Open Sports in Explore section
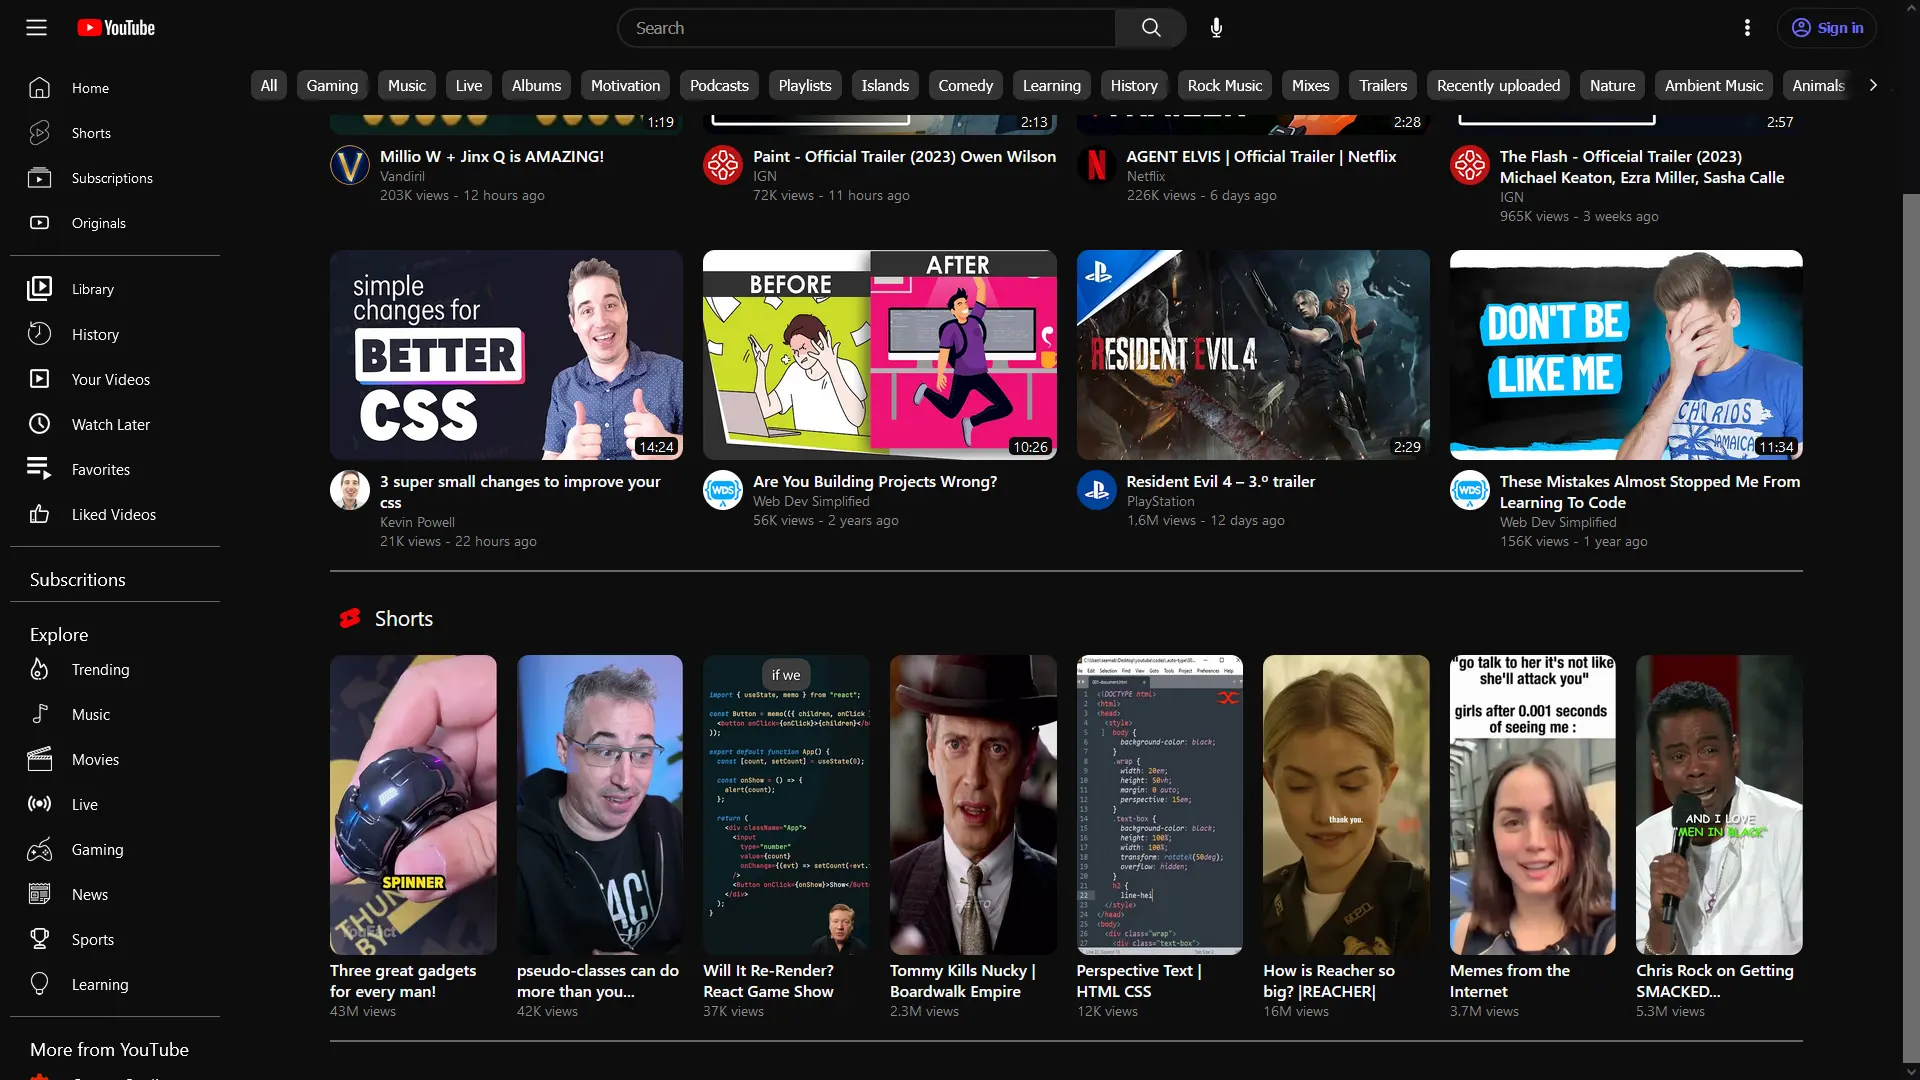This screenshot has width=1920, height=1080. point(115,939)
